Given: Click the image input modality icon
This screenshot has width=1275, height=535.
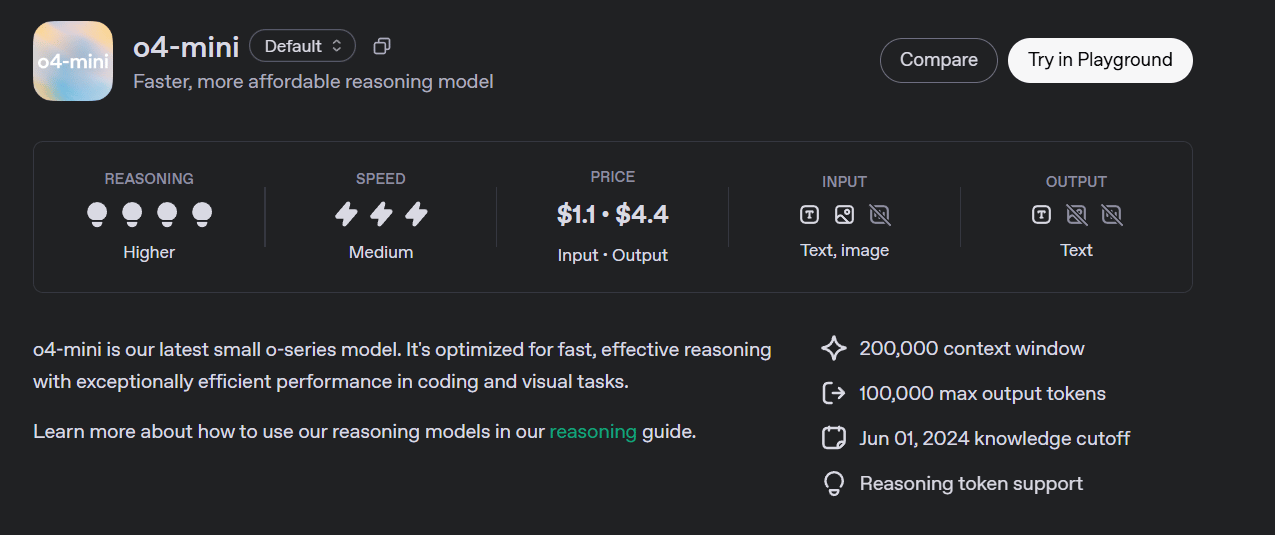Looking at the screenshot, I should 845,214.
